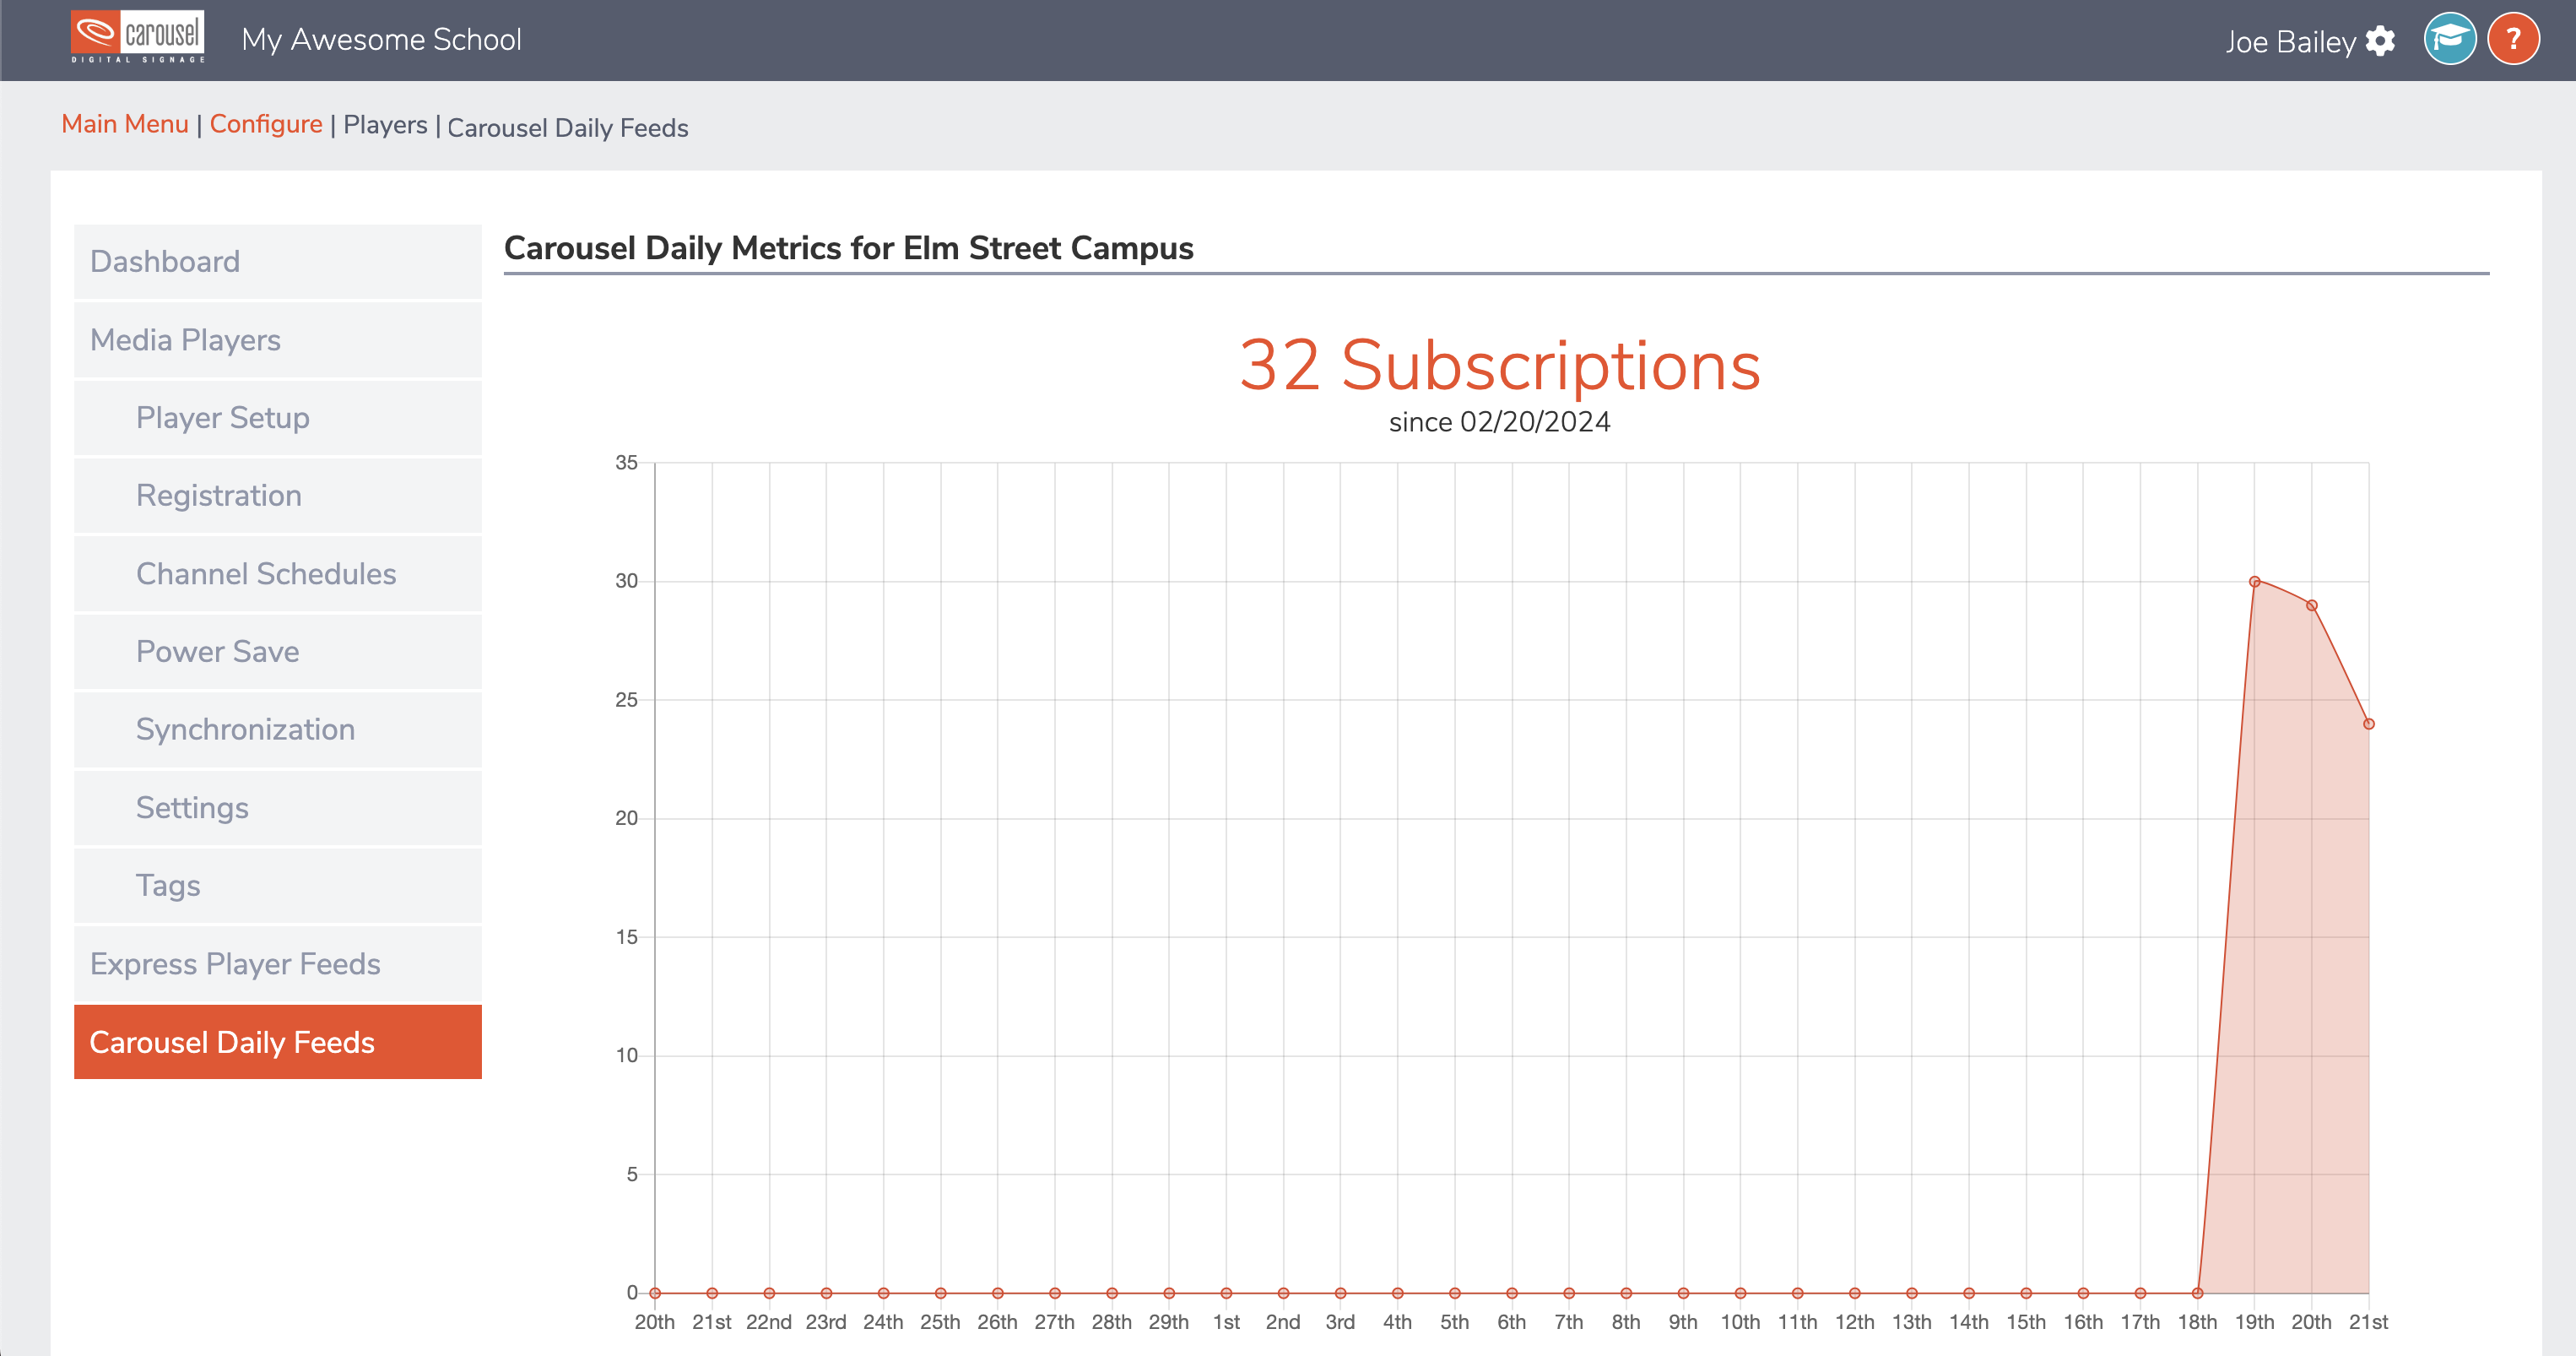2576x1356 pixels.
Task: Open Settings in the sidebar menu
Action: tap(278, 808)
